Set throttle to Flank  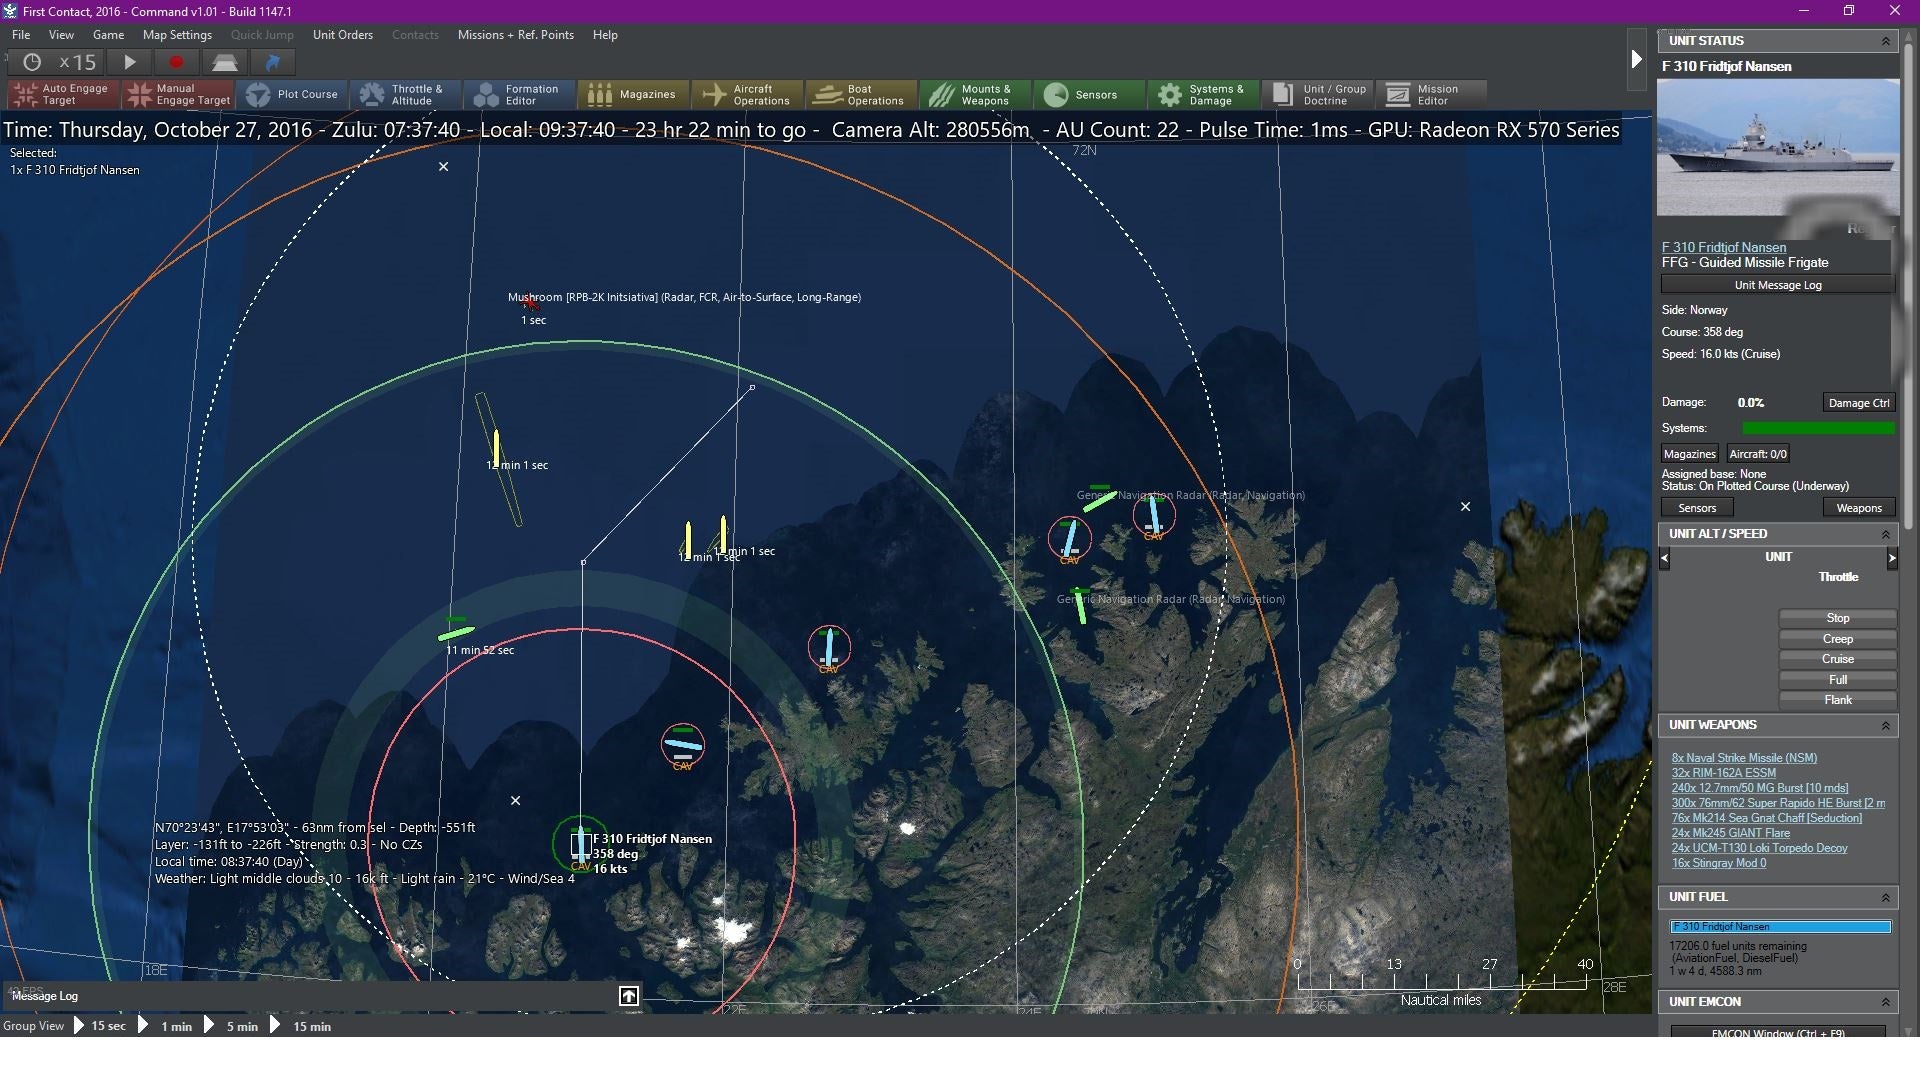click(x=1837, y=700)
